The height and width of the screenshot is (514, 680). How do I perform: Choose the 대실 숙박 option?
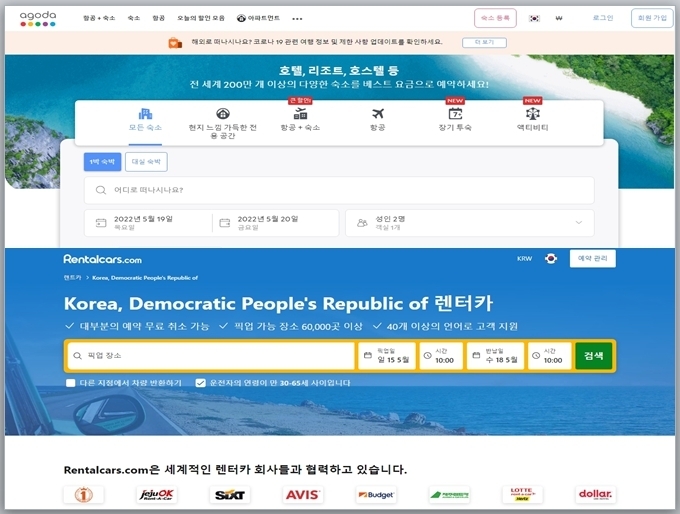(x=146, y=162)
